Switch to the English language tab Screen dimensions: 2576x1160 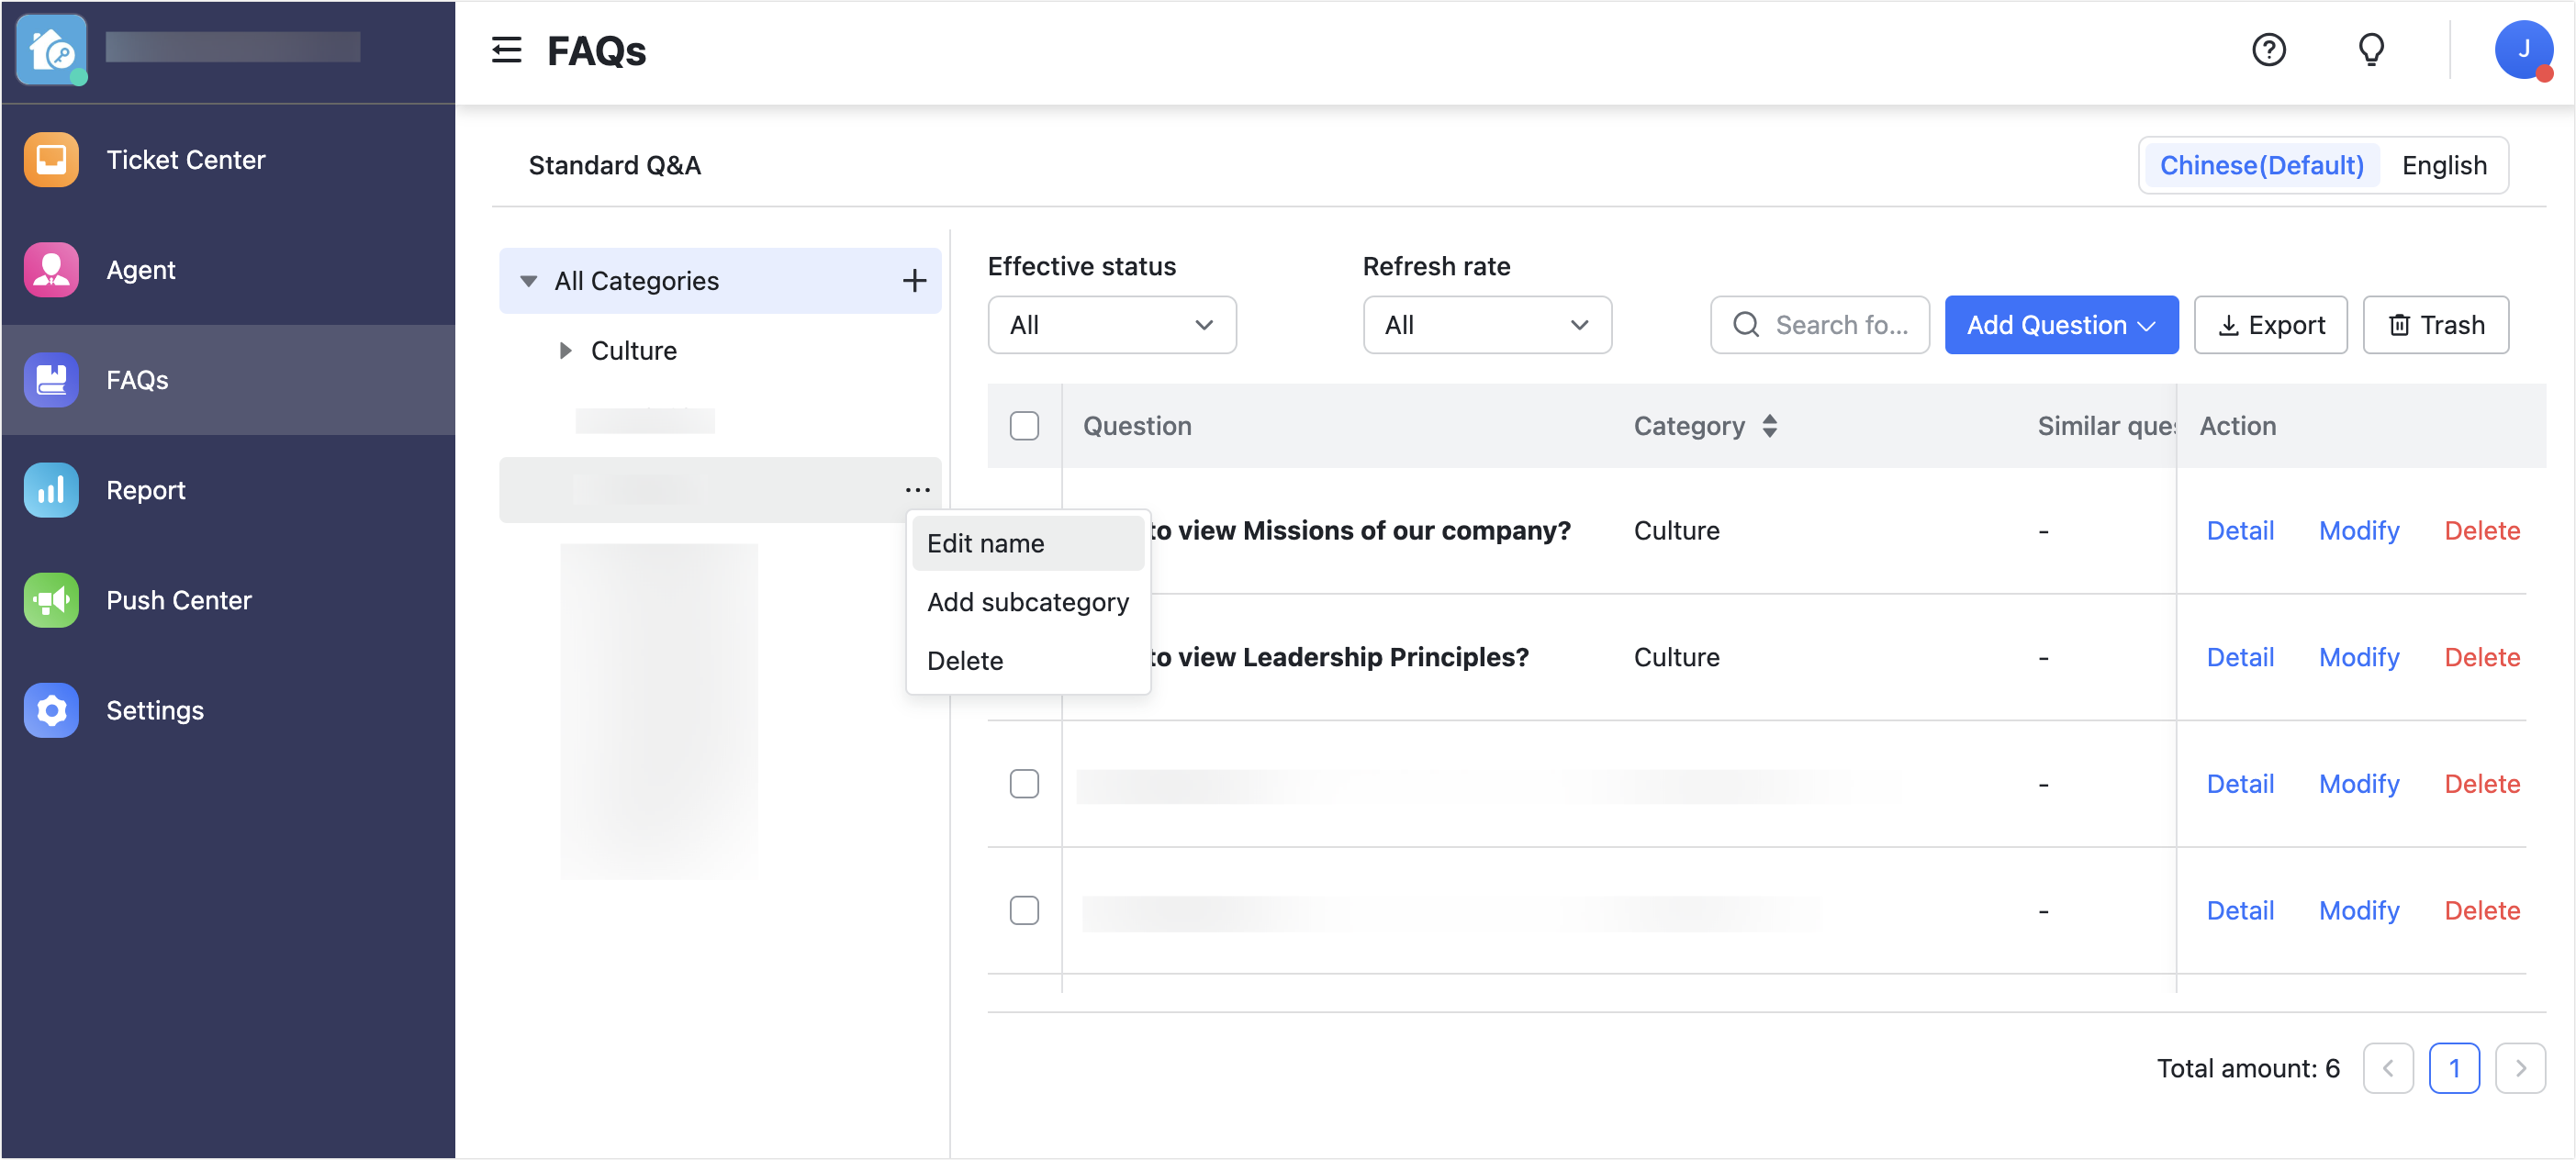pyautogui.click(x=2443, y=166)
